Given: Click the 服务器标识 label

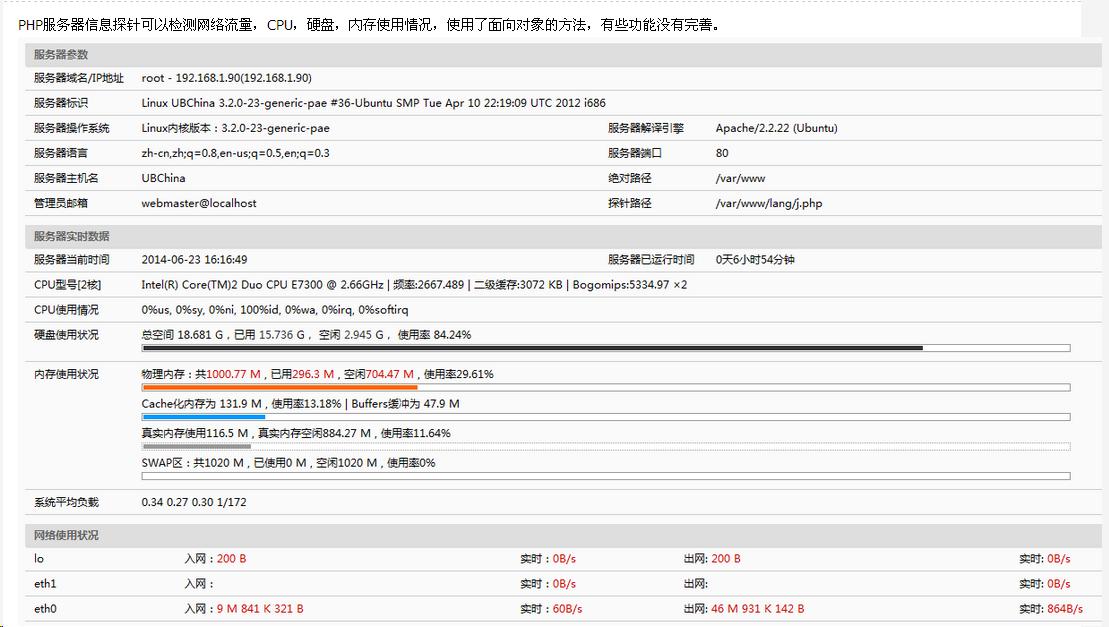Looking at the screenshot, I should pos(61,103).
